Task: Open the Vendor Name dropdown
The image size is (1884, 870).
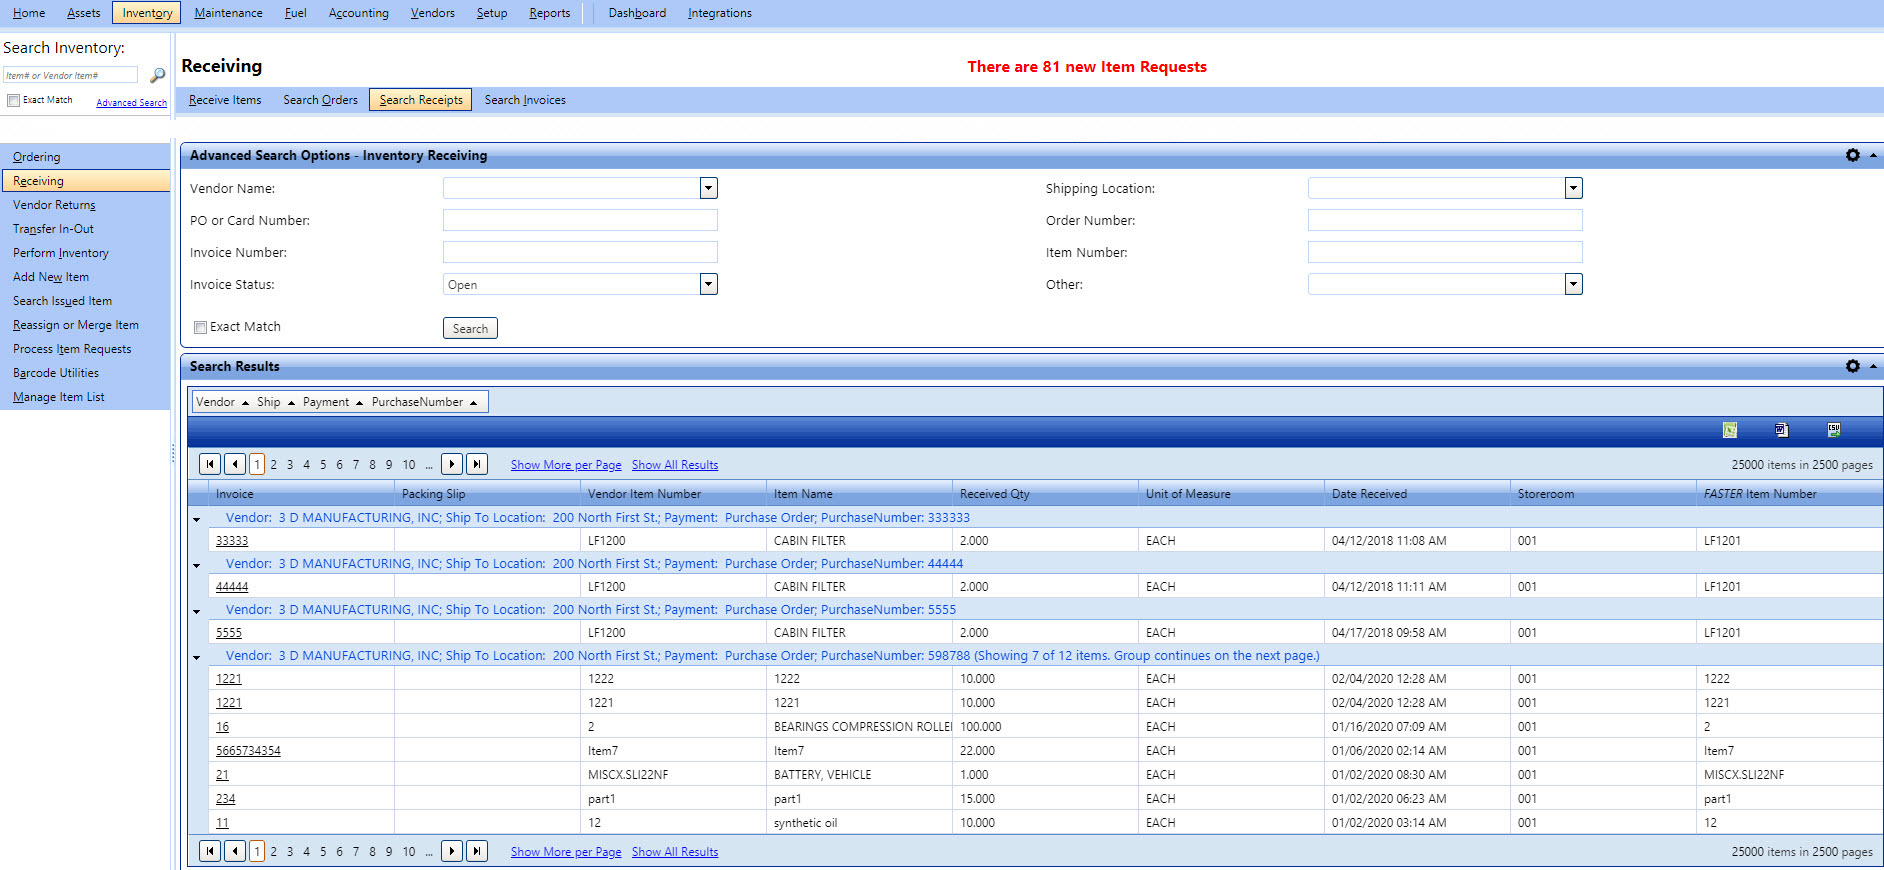Action: coord(708,188)
